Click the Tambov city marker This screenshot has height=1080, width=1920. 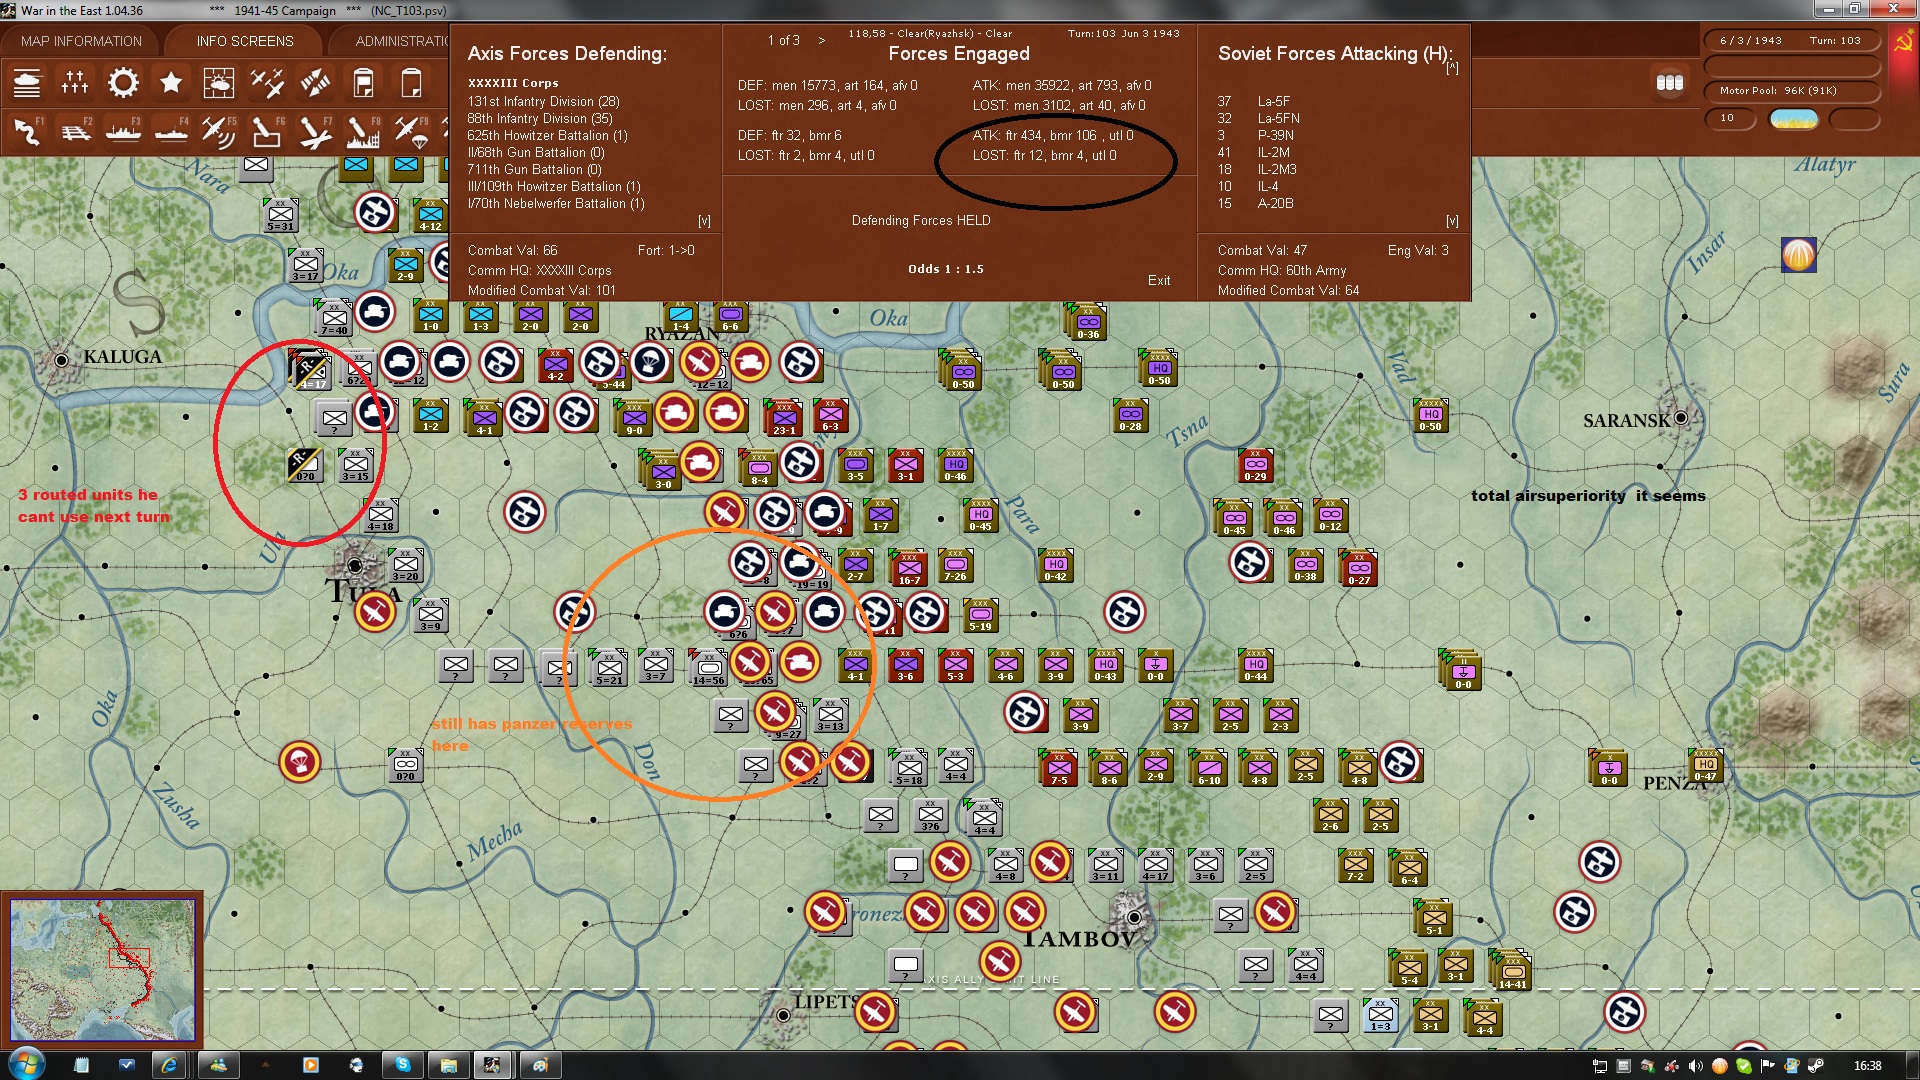pyautogui.click(x=1134, y=916)
